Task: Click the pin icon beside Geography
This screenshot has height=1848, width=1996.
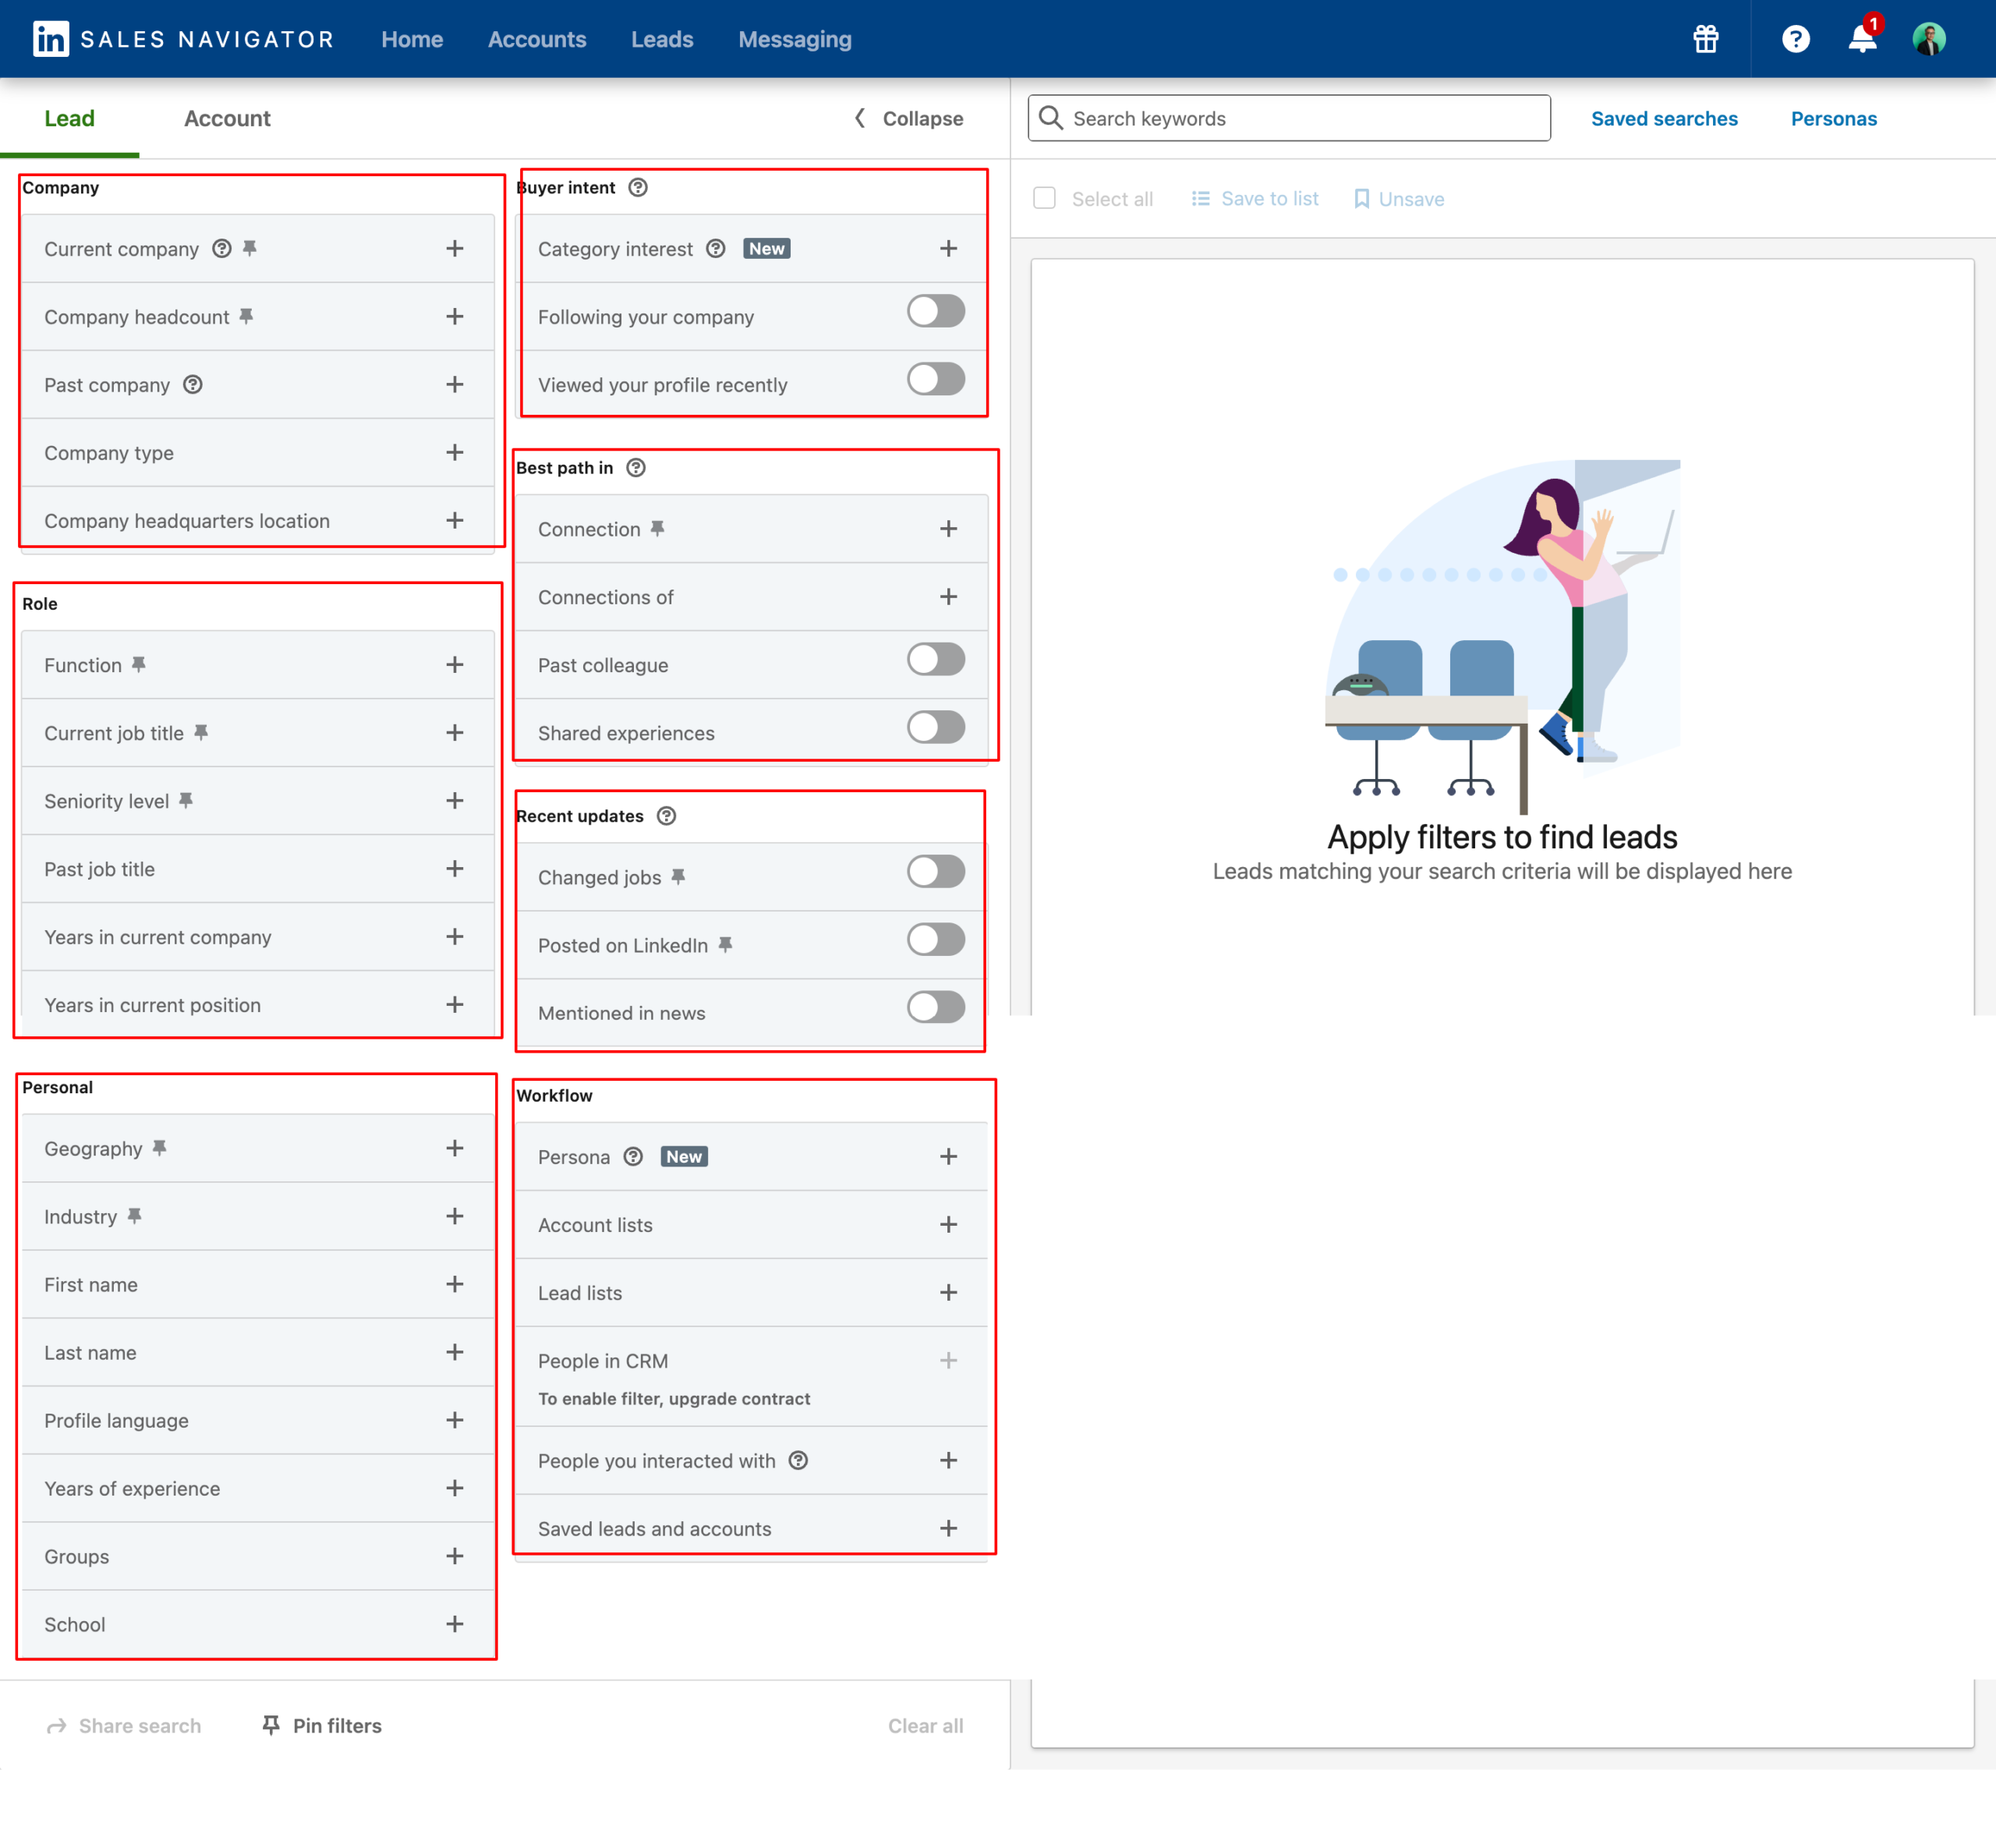Action: pos(159,1148)
